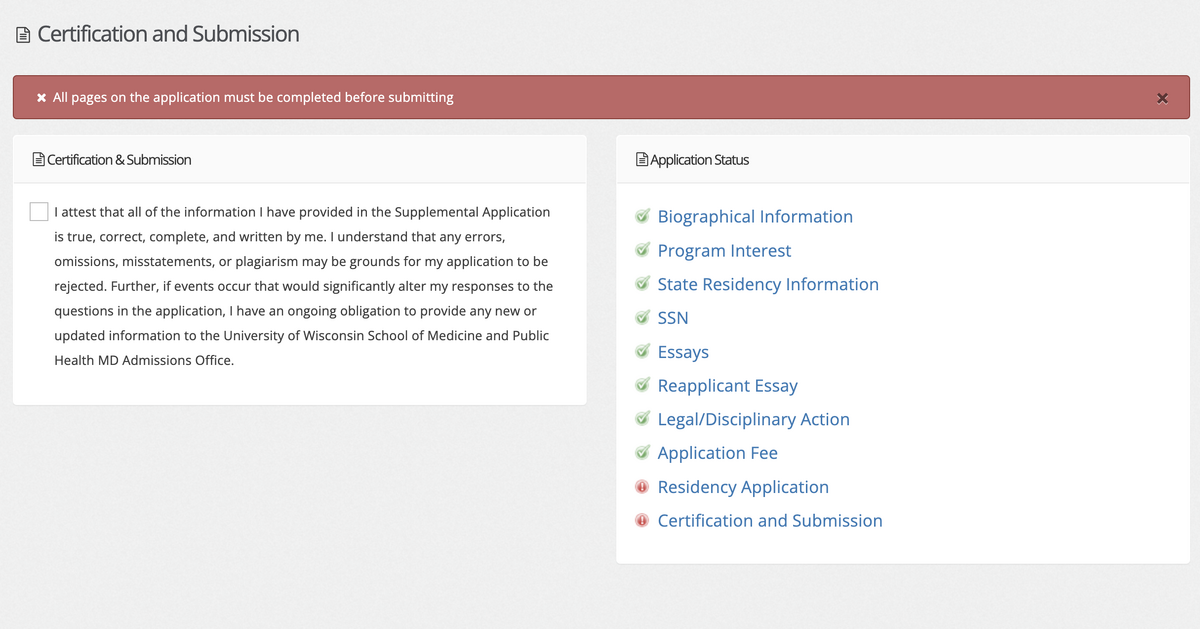This screenshot has height=629, width=1200.
Task: Check the attestation checkbox
Action: pos(39,212)
